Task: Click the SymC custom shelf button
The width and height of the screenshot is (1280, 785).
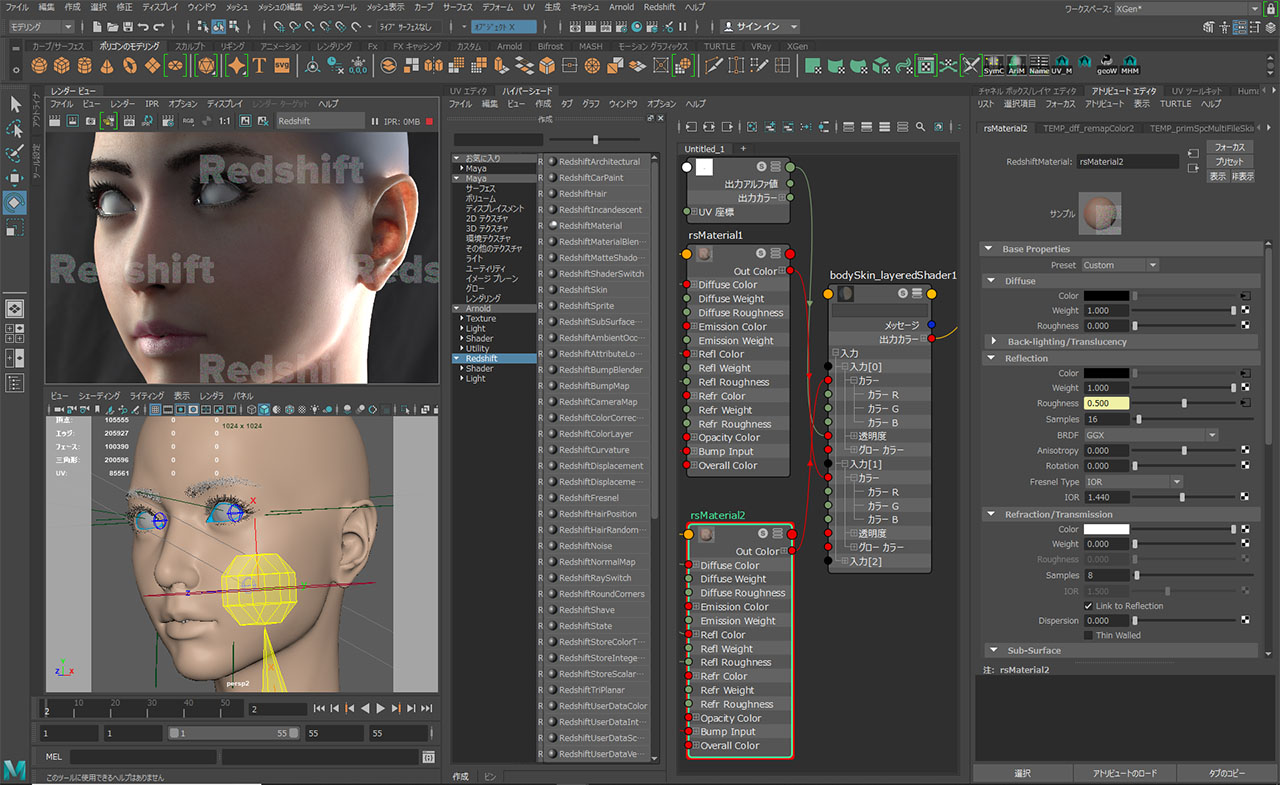Action: (994, 66)
